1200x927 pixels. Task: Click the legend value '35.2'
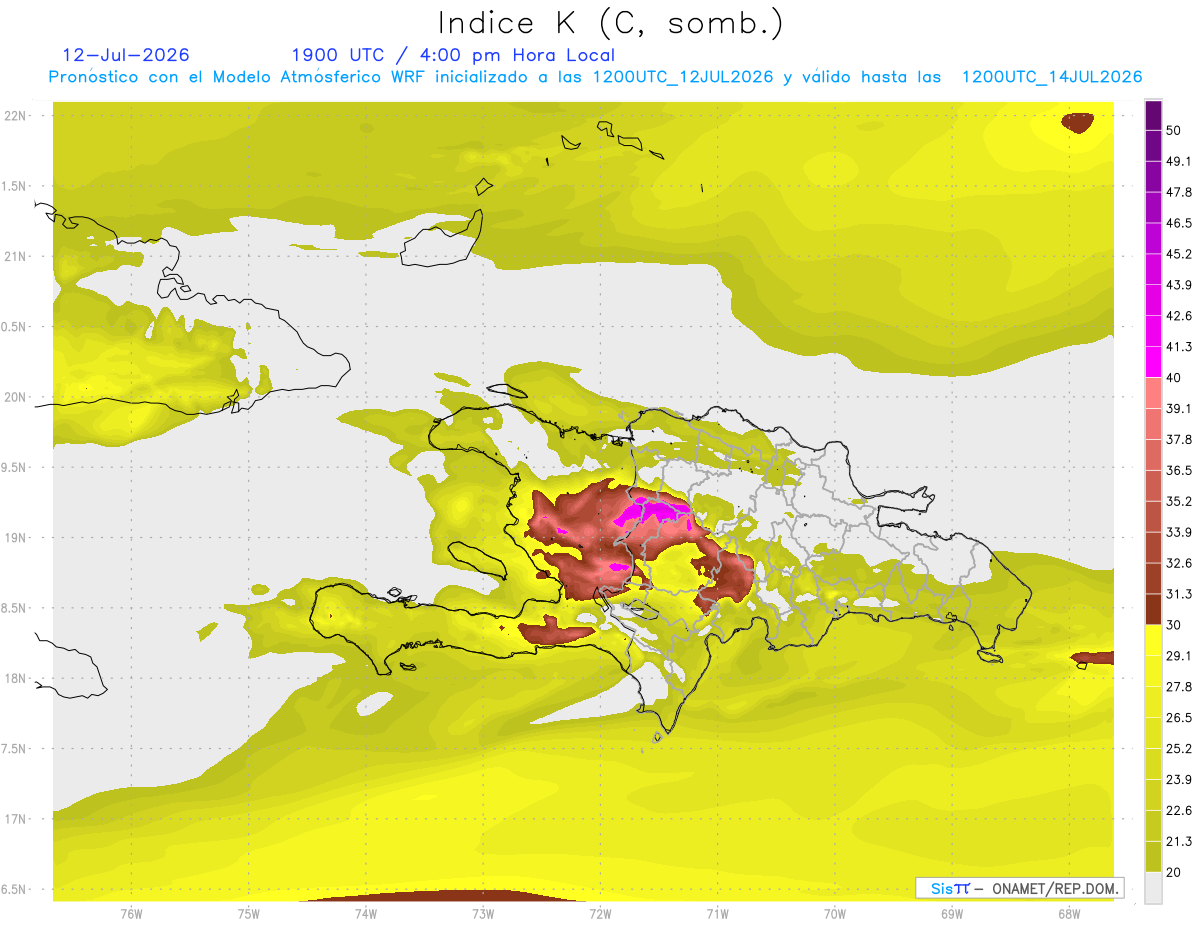(1179, 501)
